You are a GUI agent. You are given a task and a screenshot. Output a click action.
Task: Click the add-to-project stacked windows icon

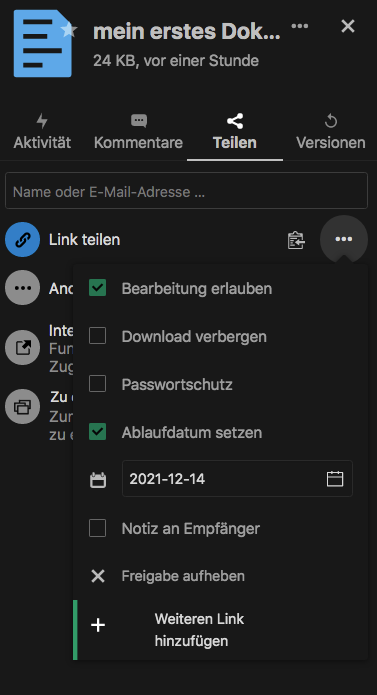(x=23, y=406)
